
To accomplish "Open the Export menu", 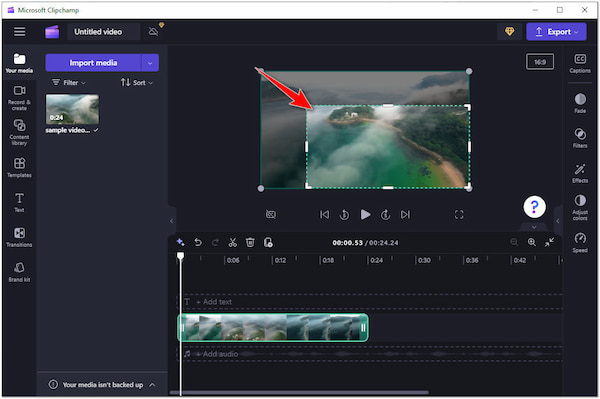I will pyautogui.click(x=556, y=32).
